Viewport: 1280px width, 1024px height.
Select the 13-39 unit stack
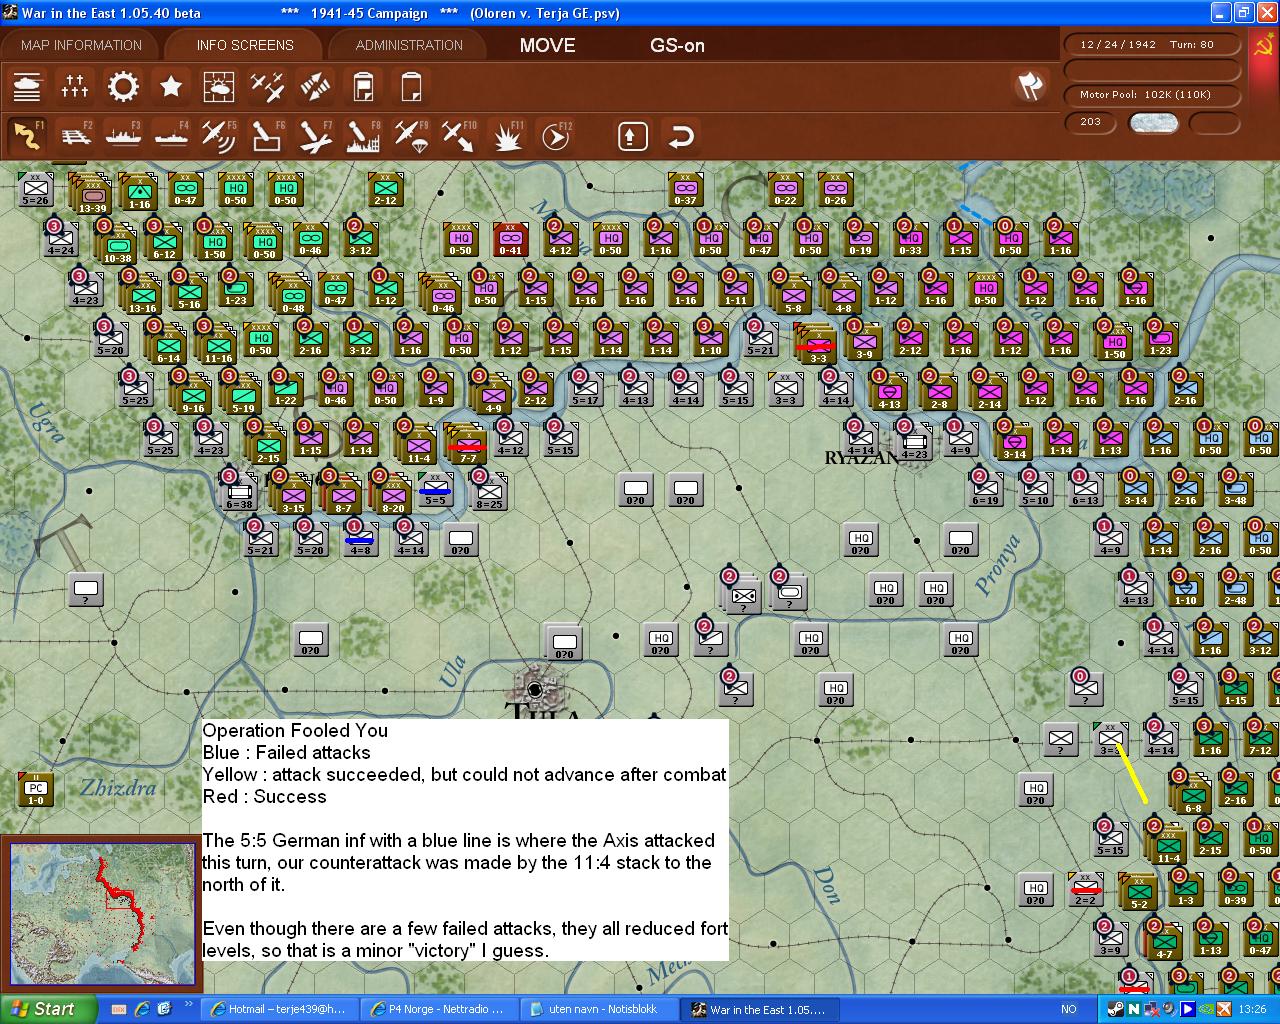pyautogui.click(x=91, y=193)
